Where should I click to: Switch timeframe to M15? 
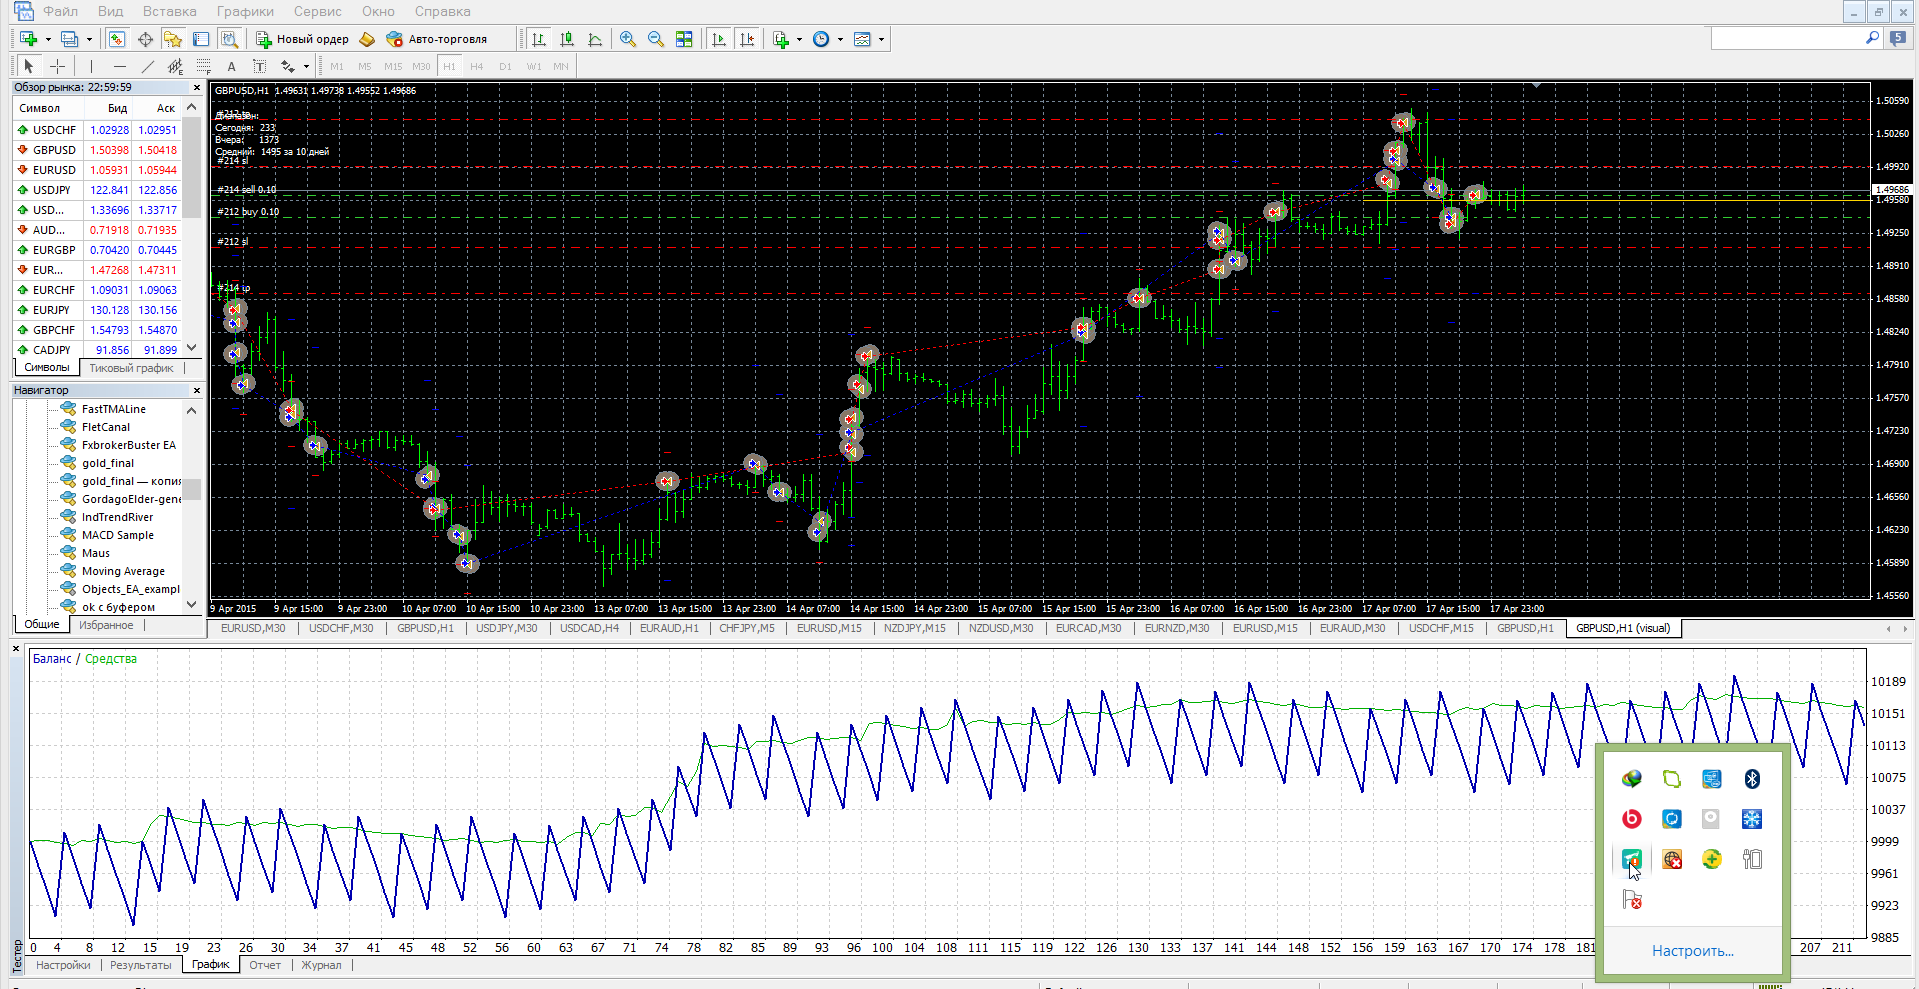(x=393, y=67)
